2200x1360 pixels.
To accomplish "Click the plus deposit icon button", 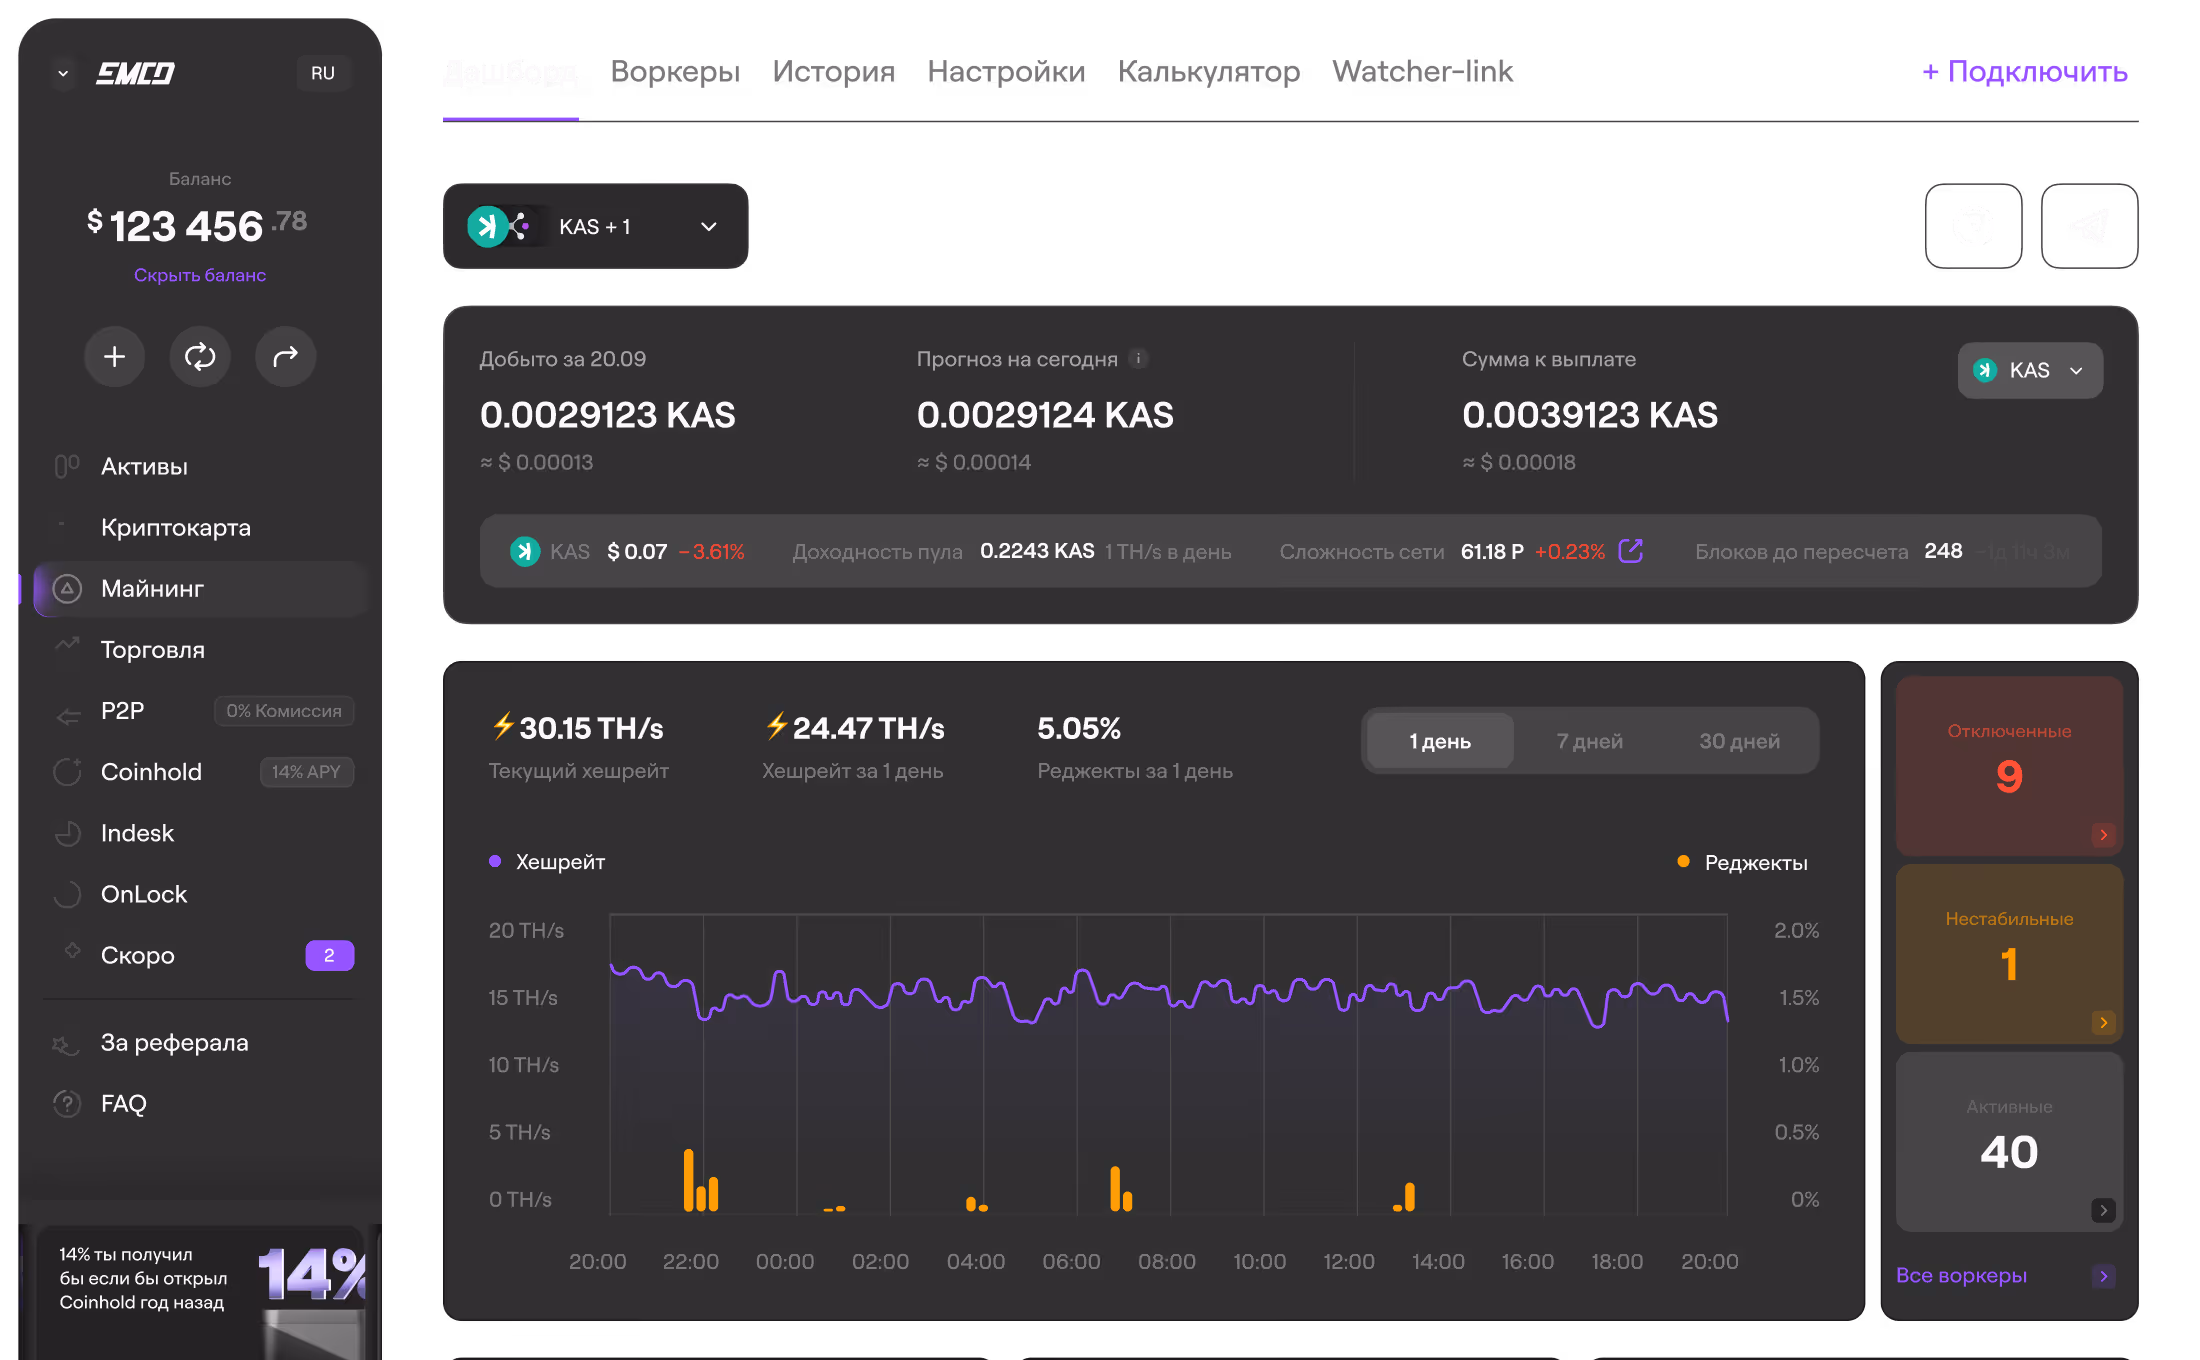I will 115,356.
